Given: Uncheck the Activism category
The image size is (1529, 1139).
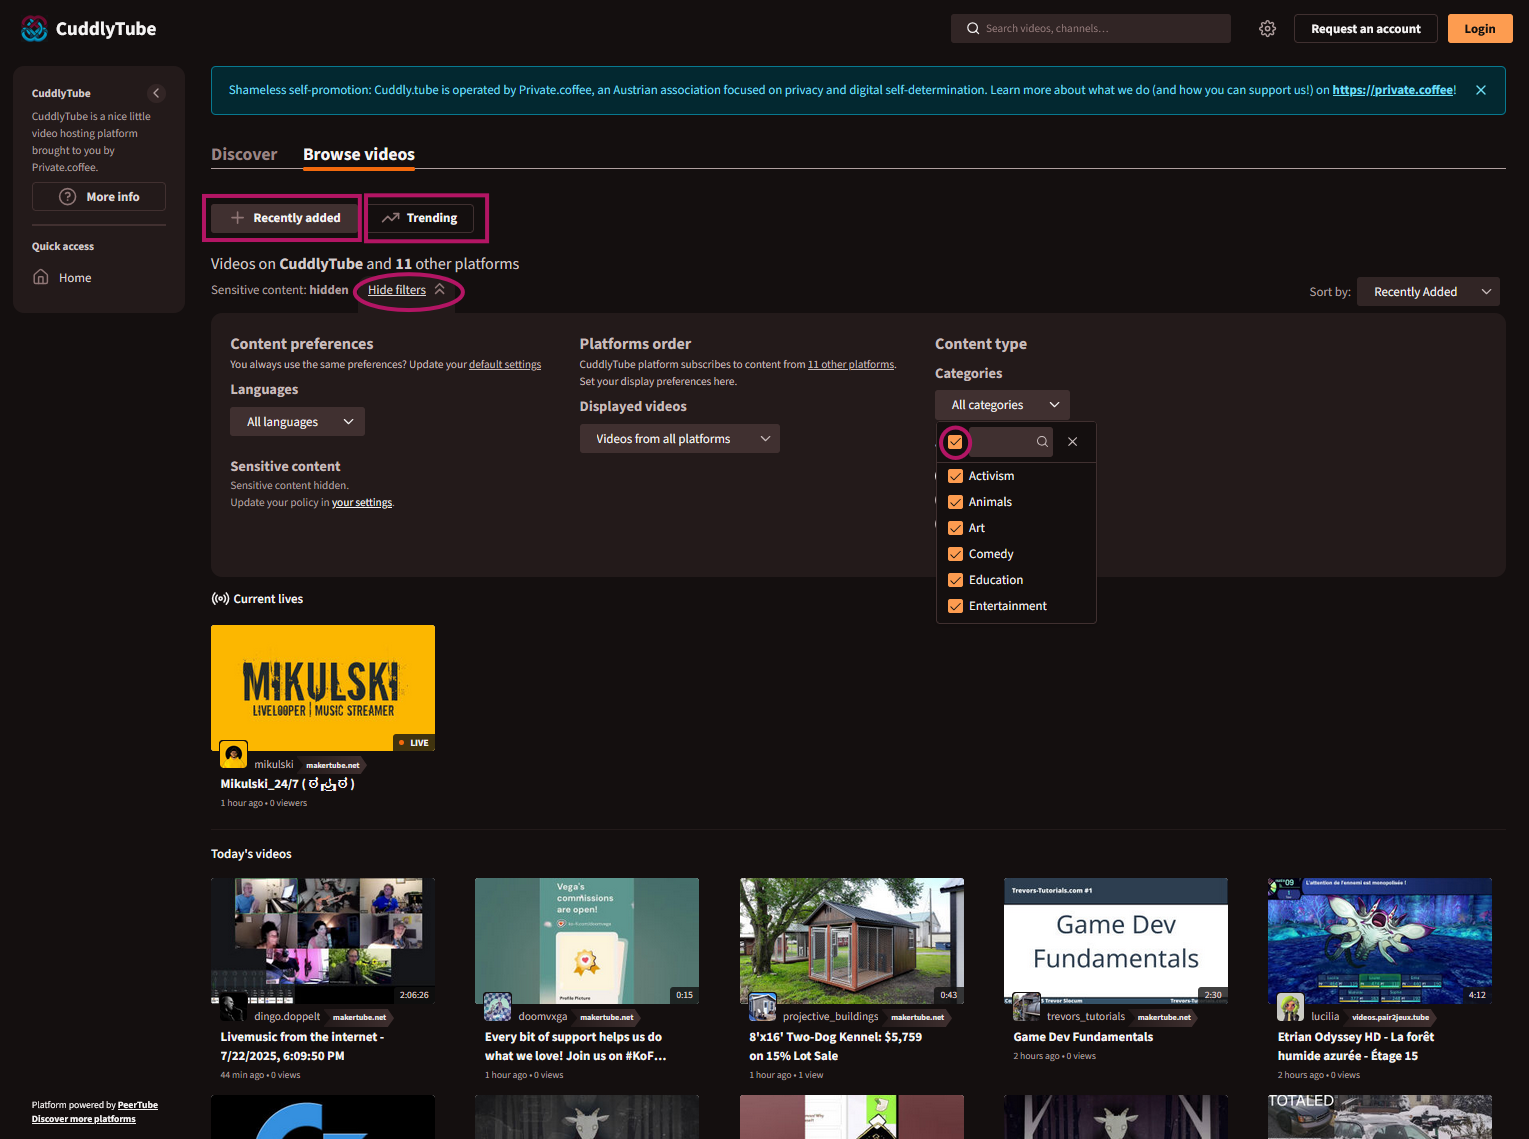Looking at the screenshot, I should point(955,476).
